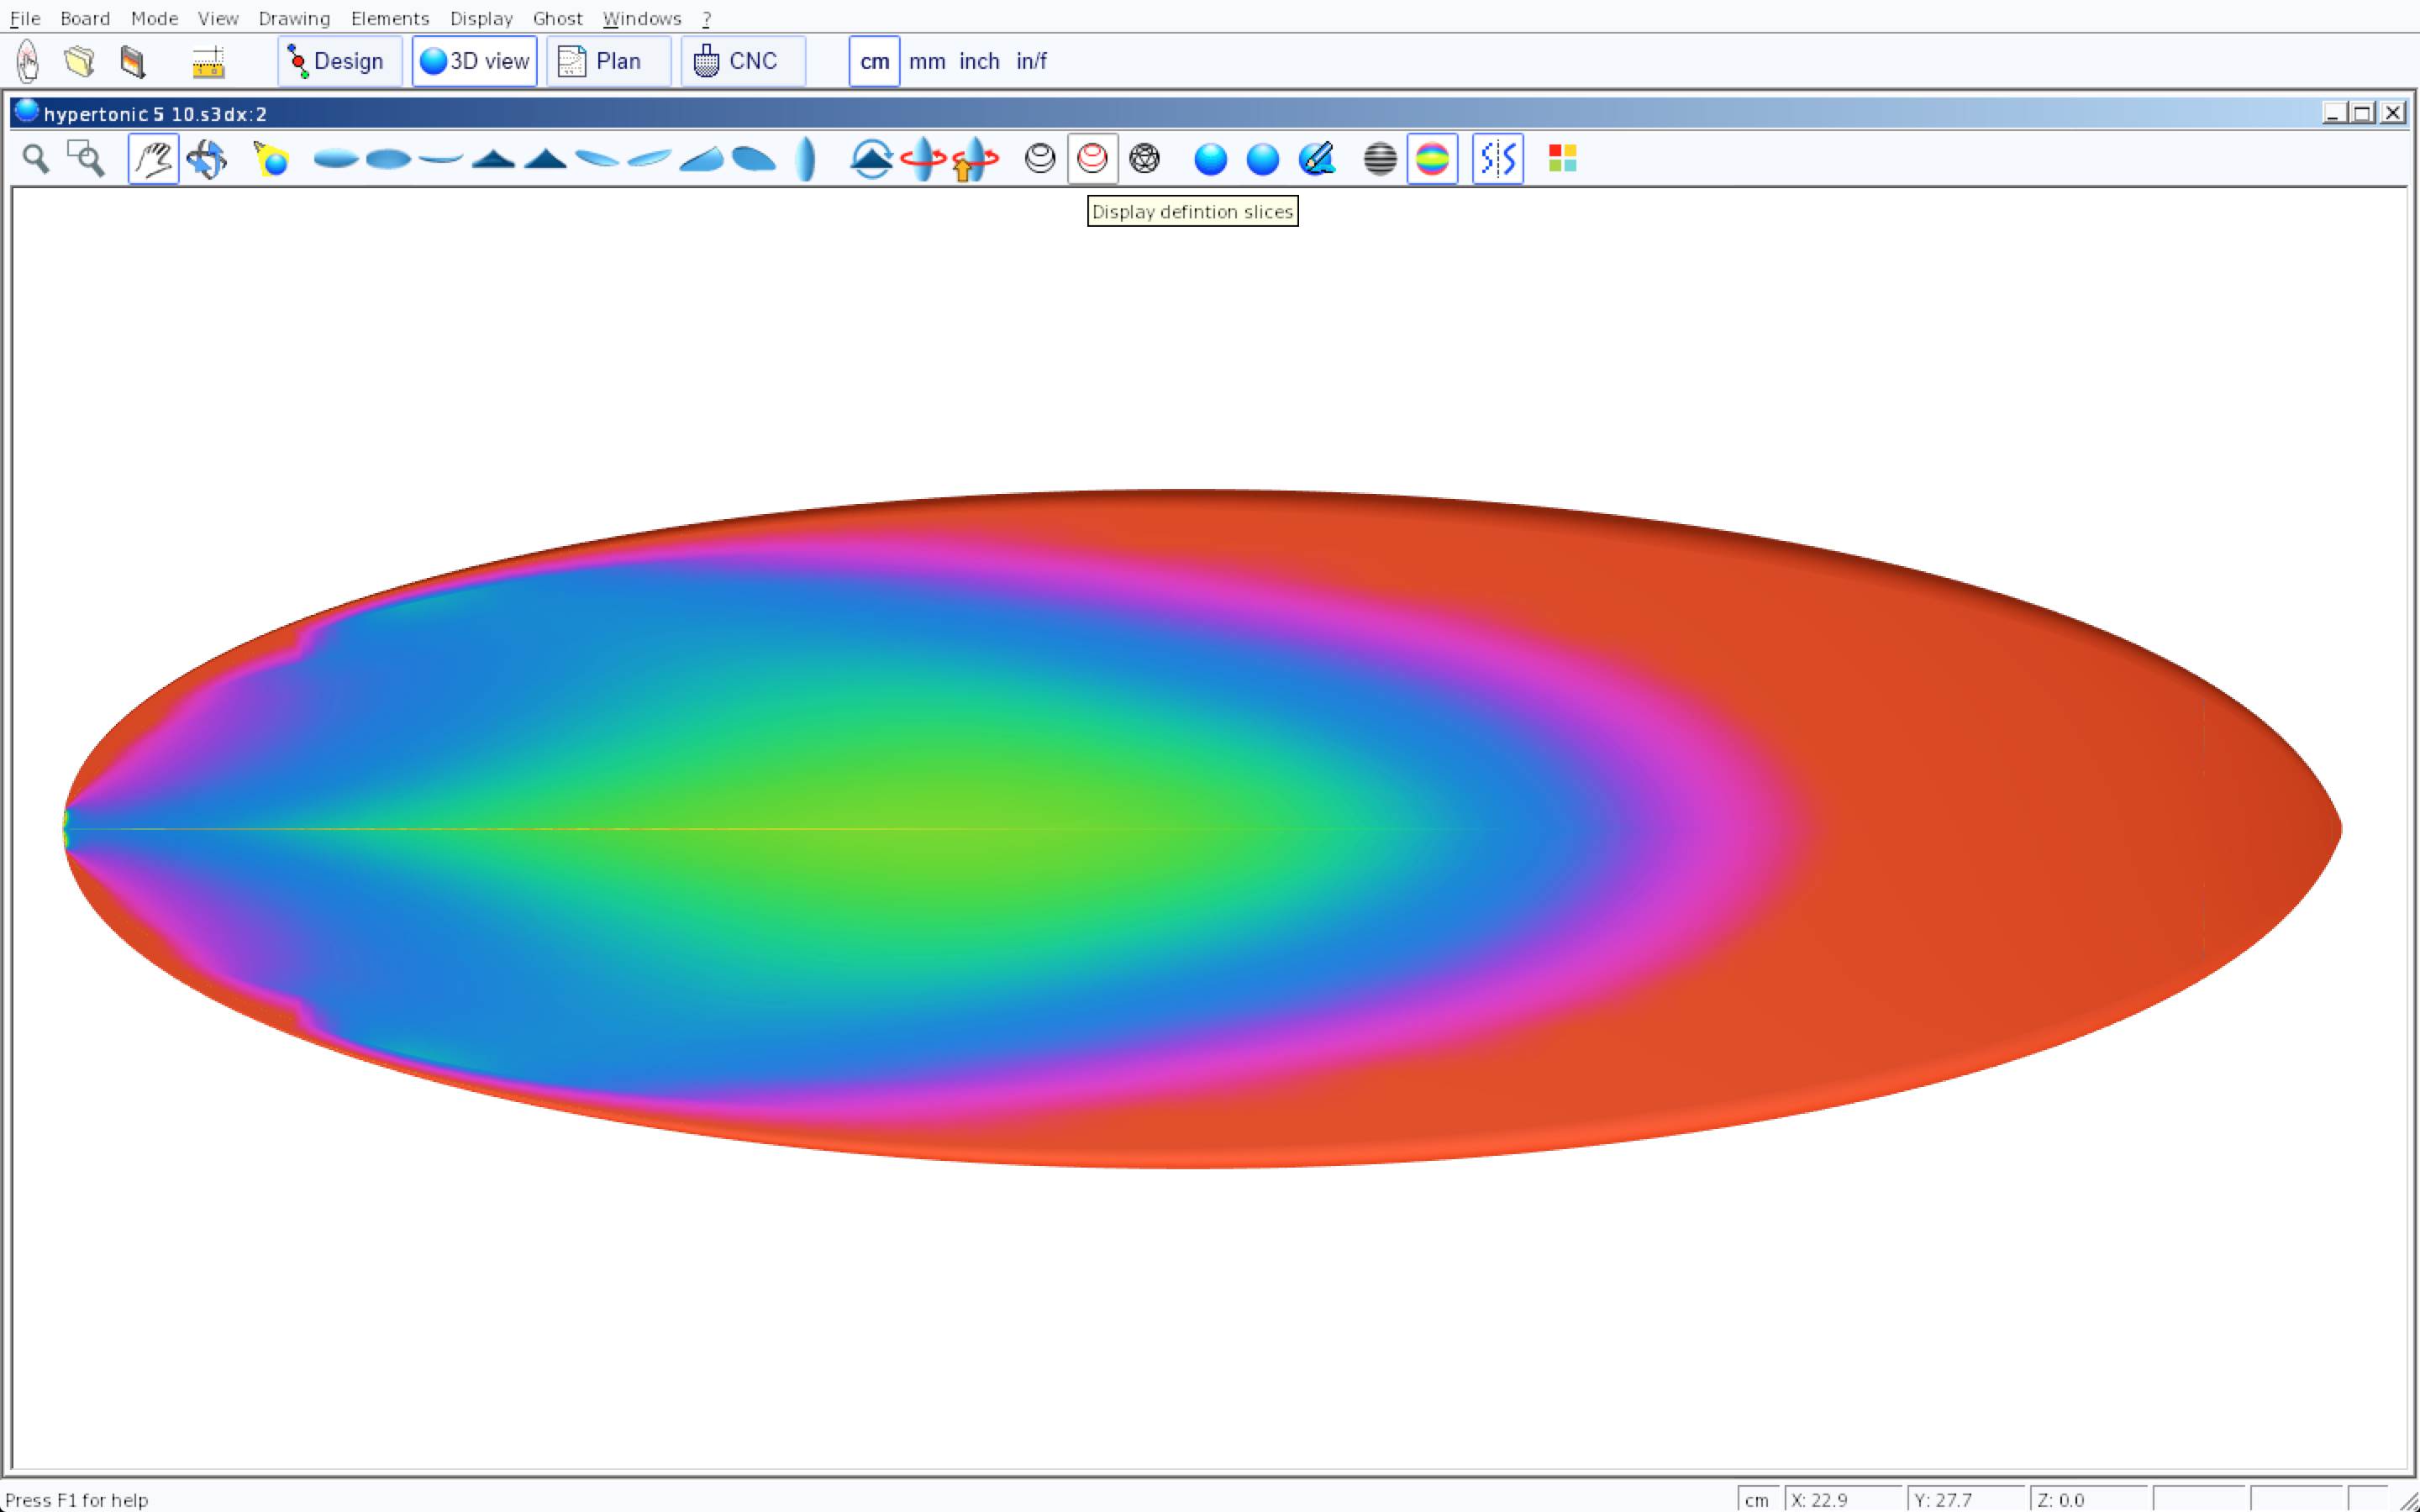Click the light source position icon
This screenshot has width=2420, height=1512.
pyautogui.click(x=271, y=159)
